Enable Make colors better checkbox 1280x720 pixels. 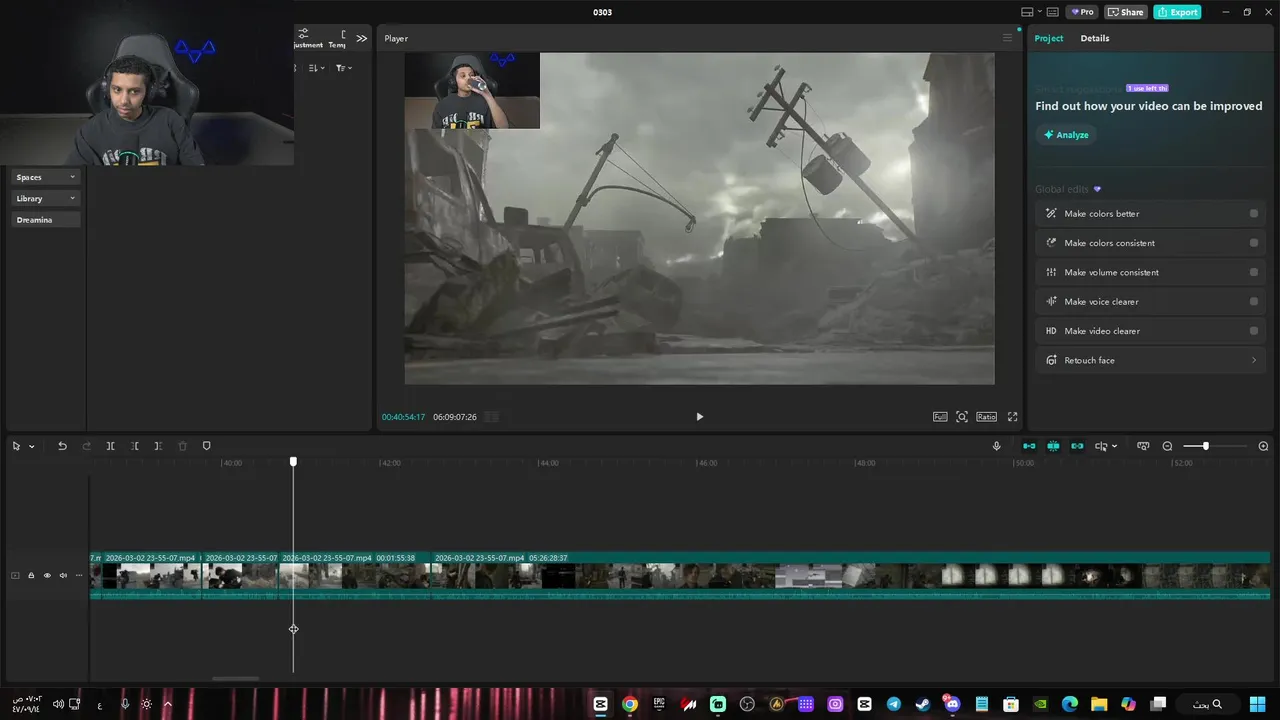(1254, 213)
